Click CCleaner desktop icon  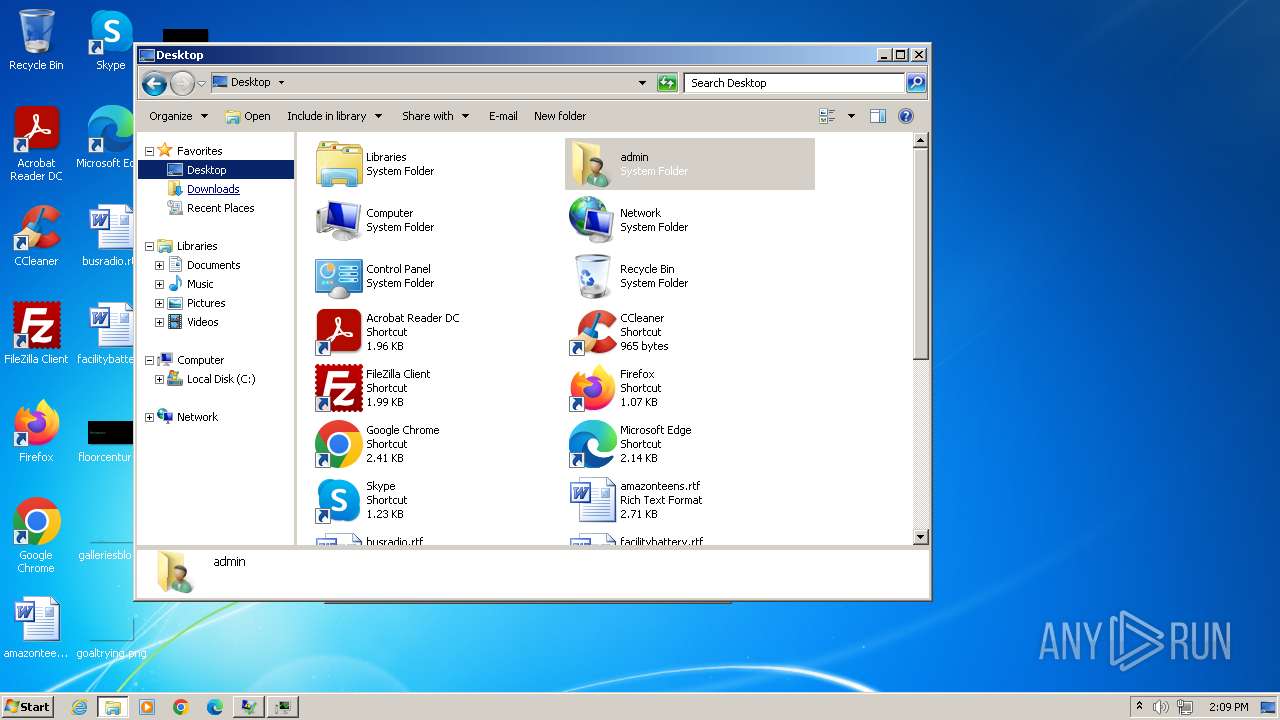point(36,228)
